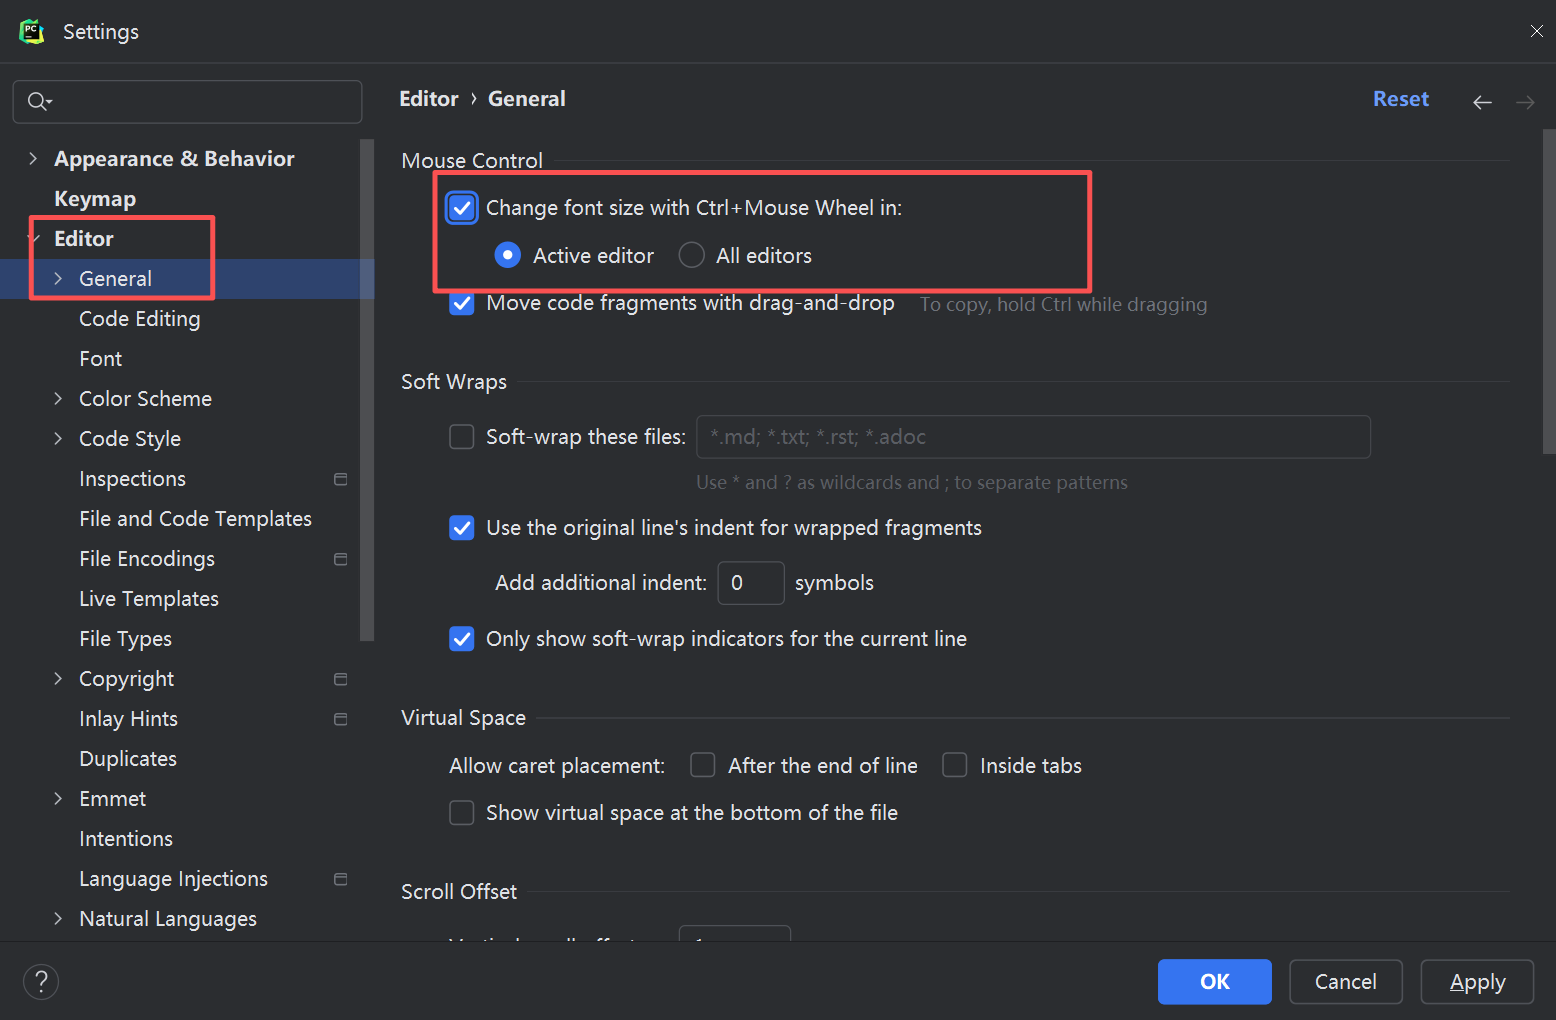
Task: Enable caret After the end of line
Action: point(703,765)
